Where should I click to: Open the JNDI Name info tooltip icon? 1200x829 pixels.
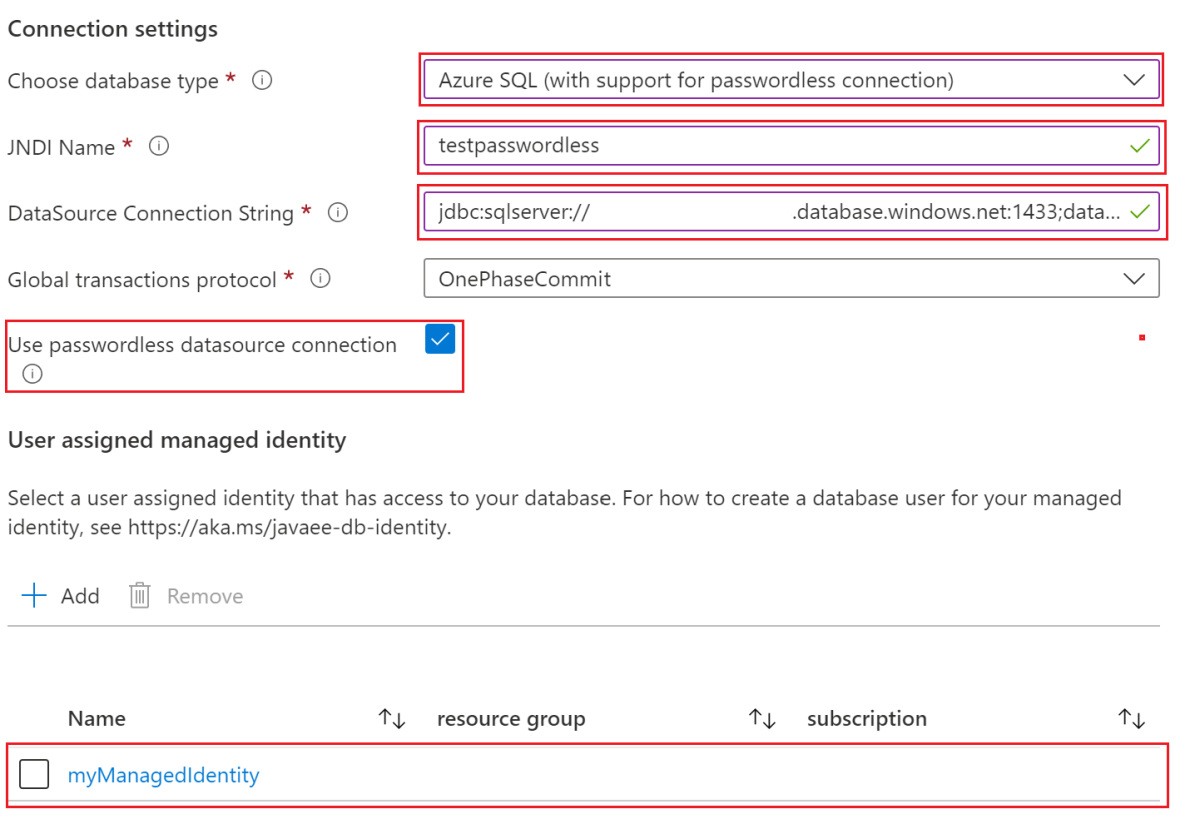pyautogui.click(x=158, y=148)
